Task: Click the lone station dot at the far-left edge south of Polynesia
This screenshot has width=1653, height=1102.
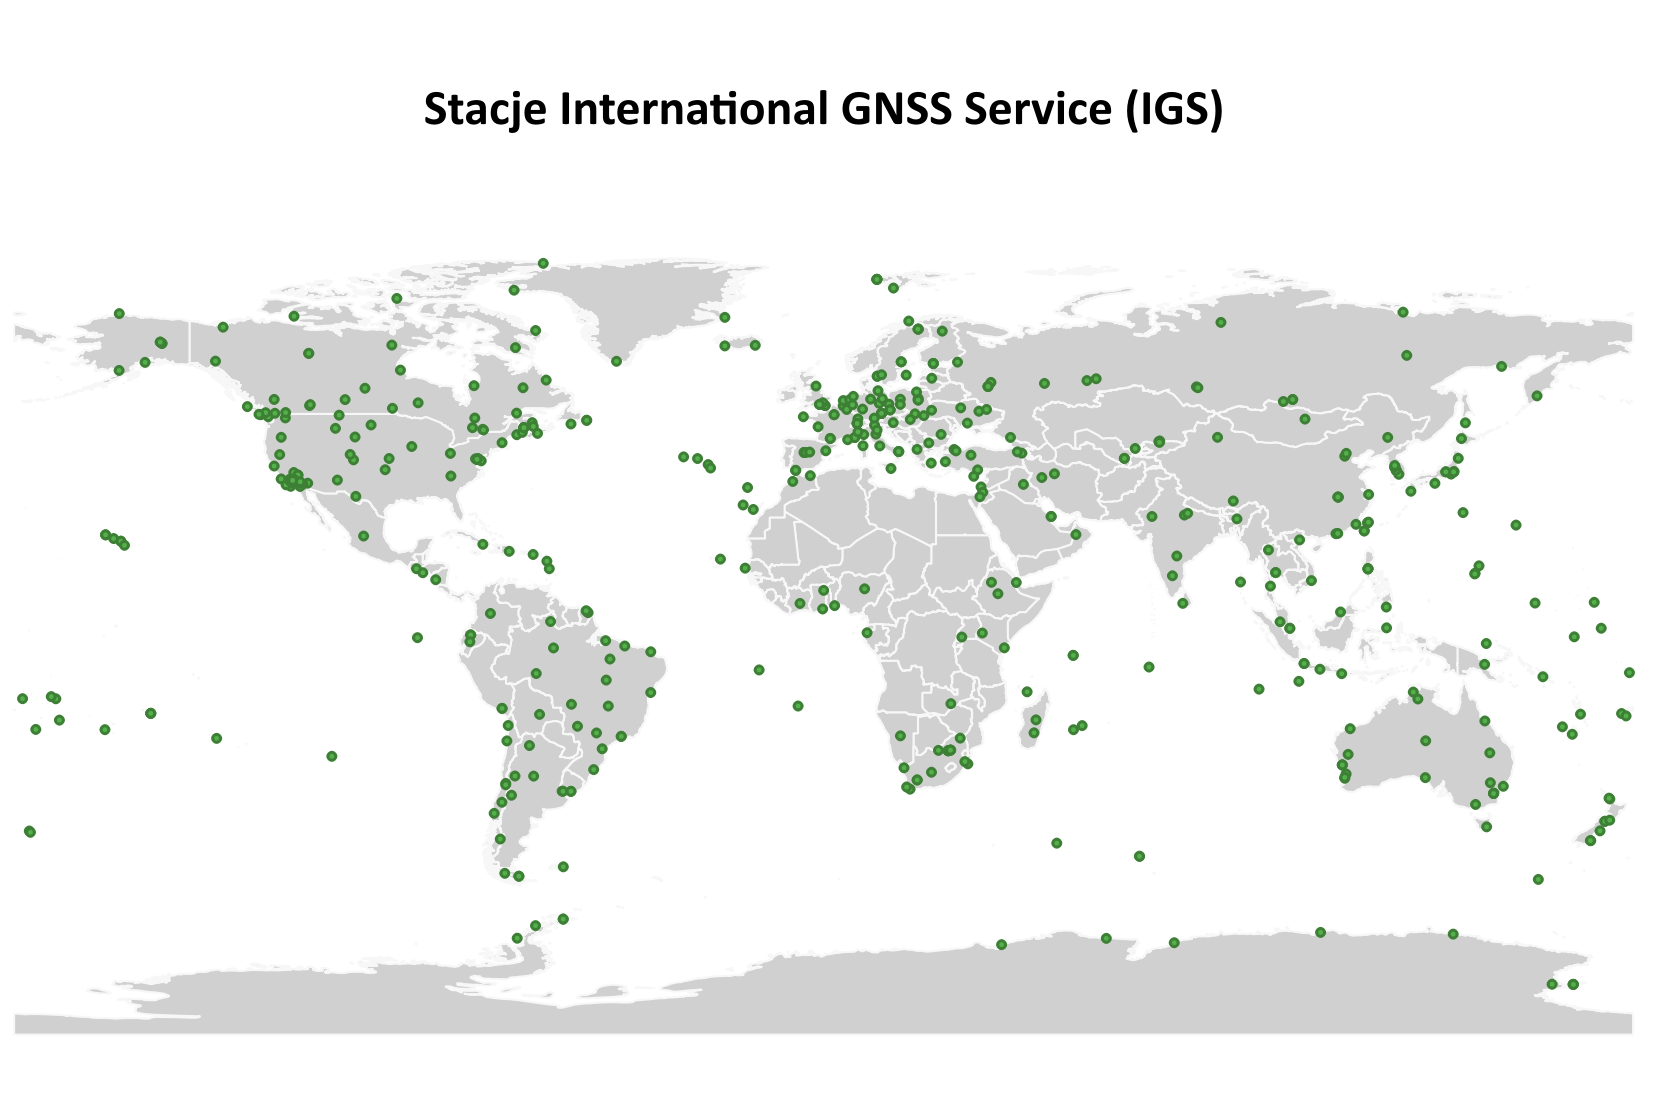Action: click(30, 832)
